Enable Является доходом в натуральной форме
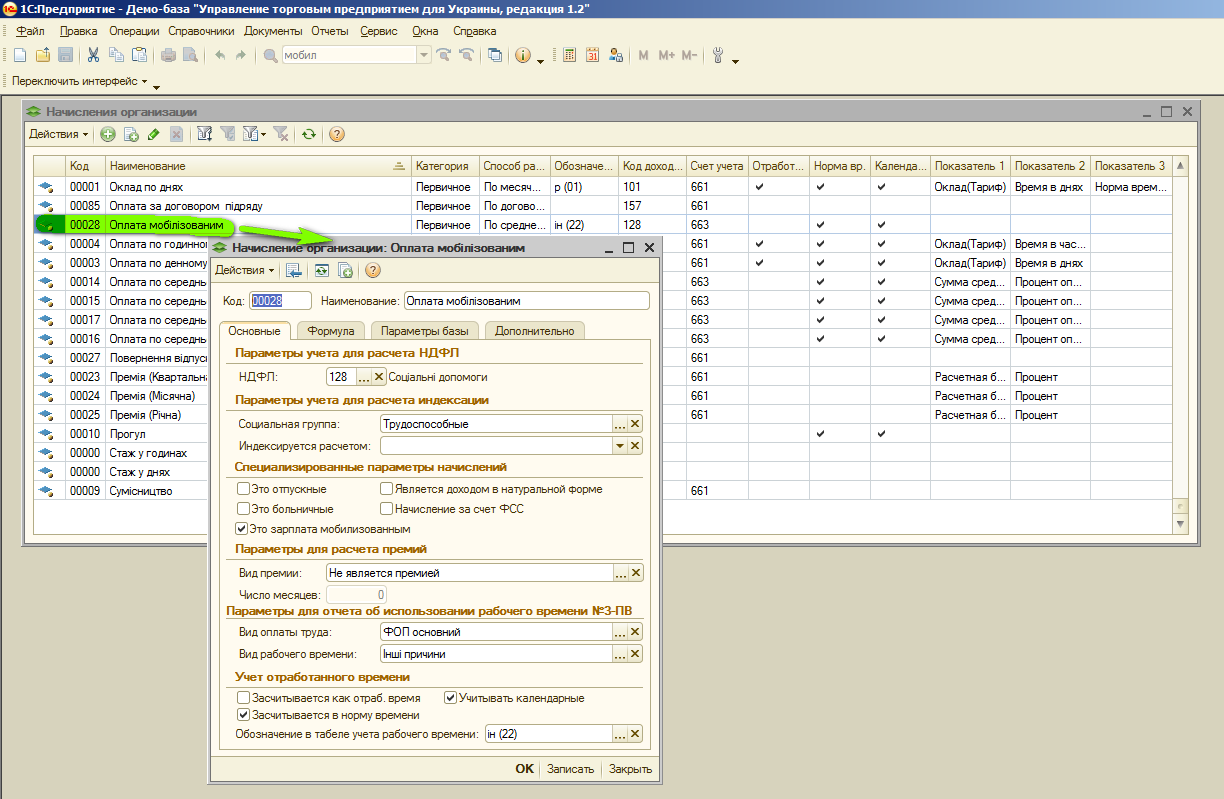1224x799 pixels. [386, 489]
